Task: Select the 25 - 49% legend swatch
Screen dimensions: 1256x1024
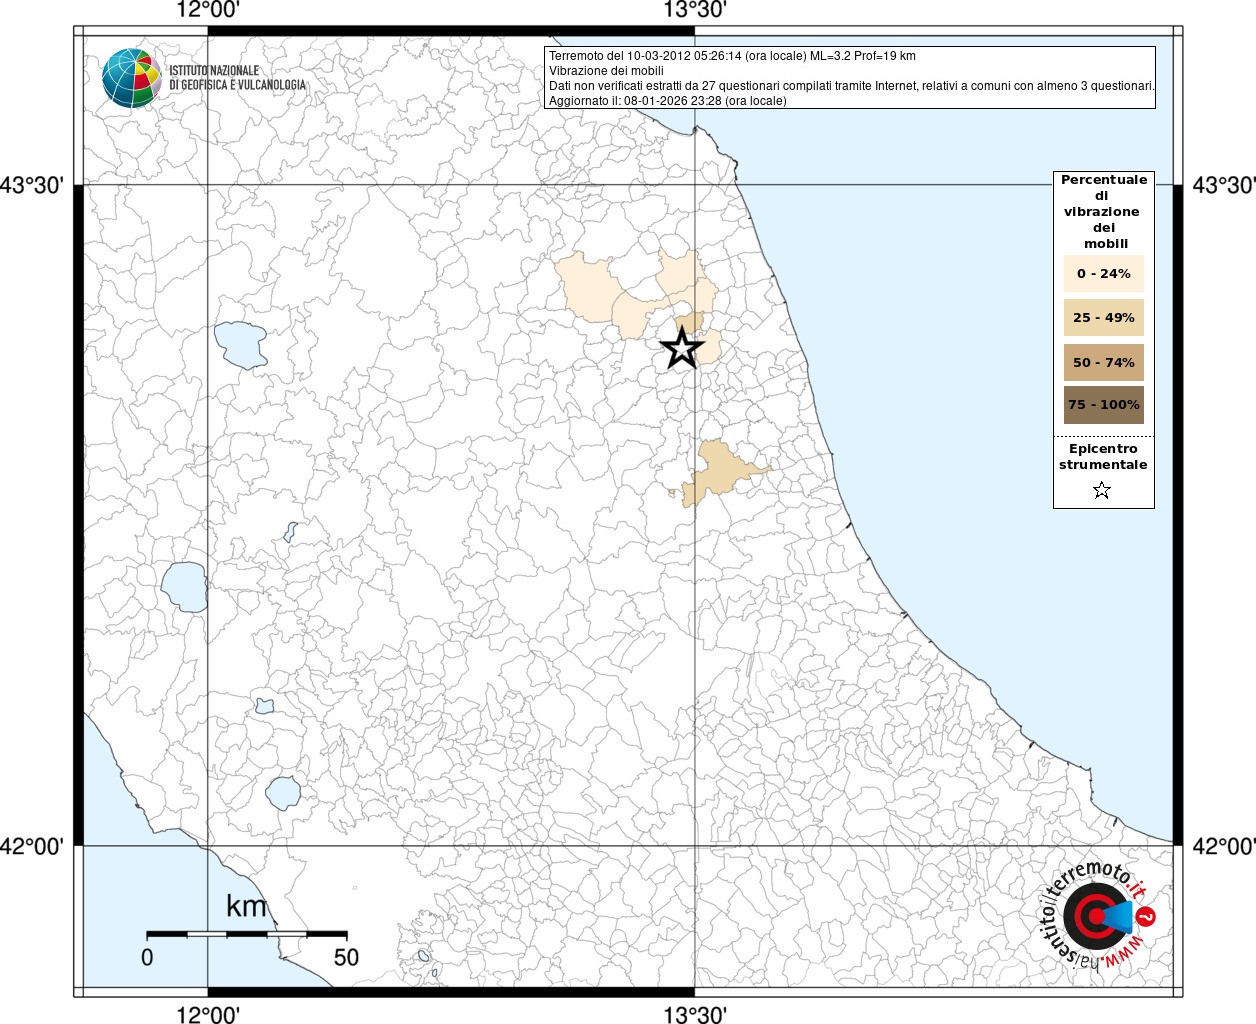Action: 1103,318
